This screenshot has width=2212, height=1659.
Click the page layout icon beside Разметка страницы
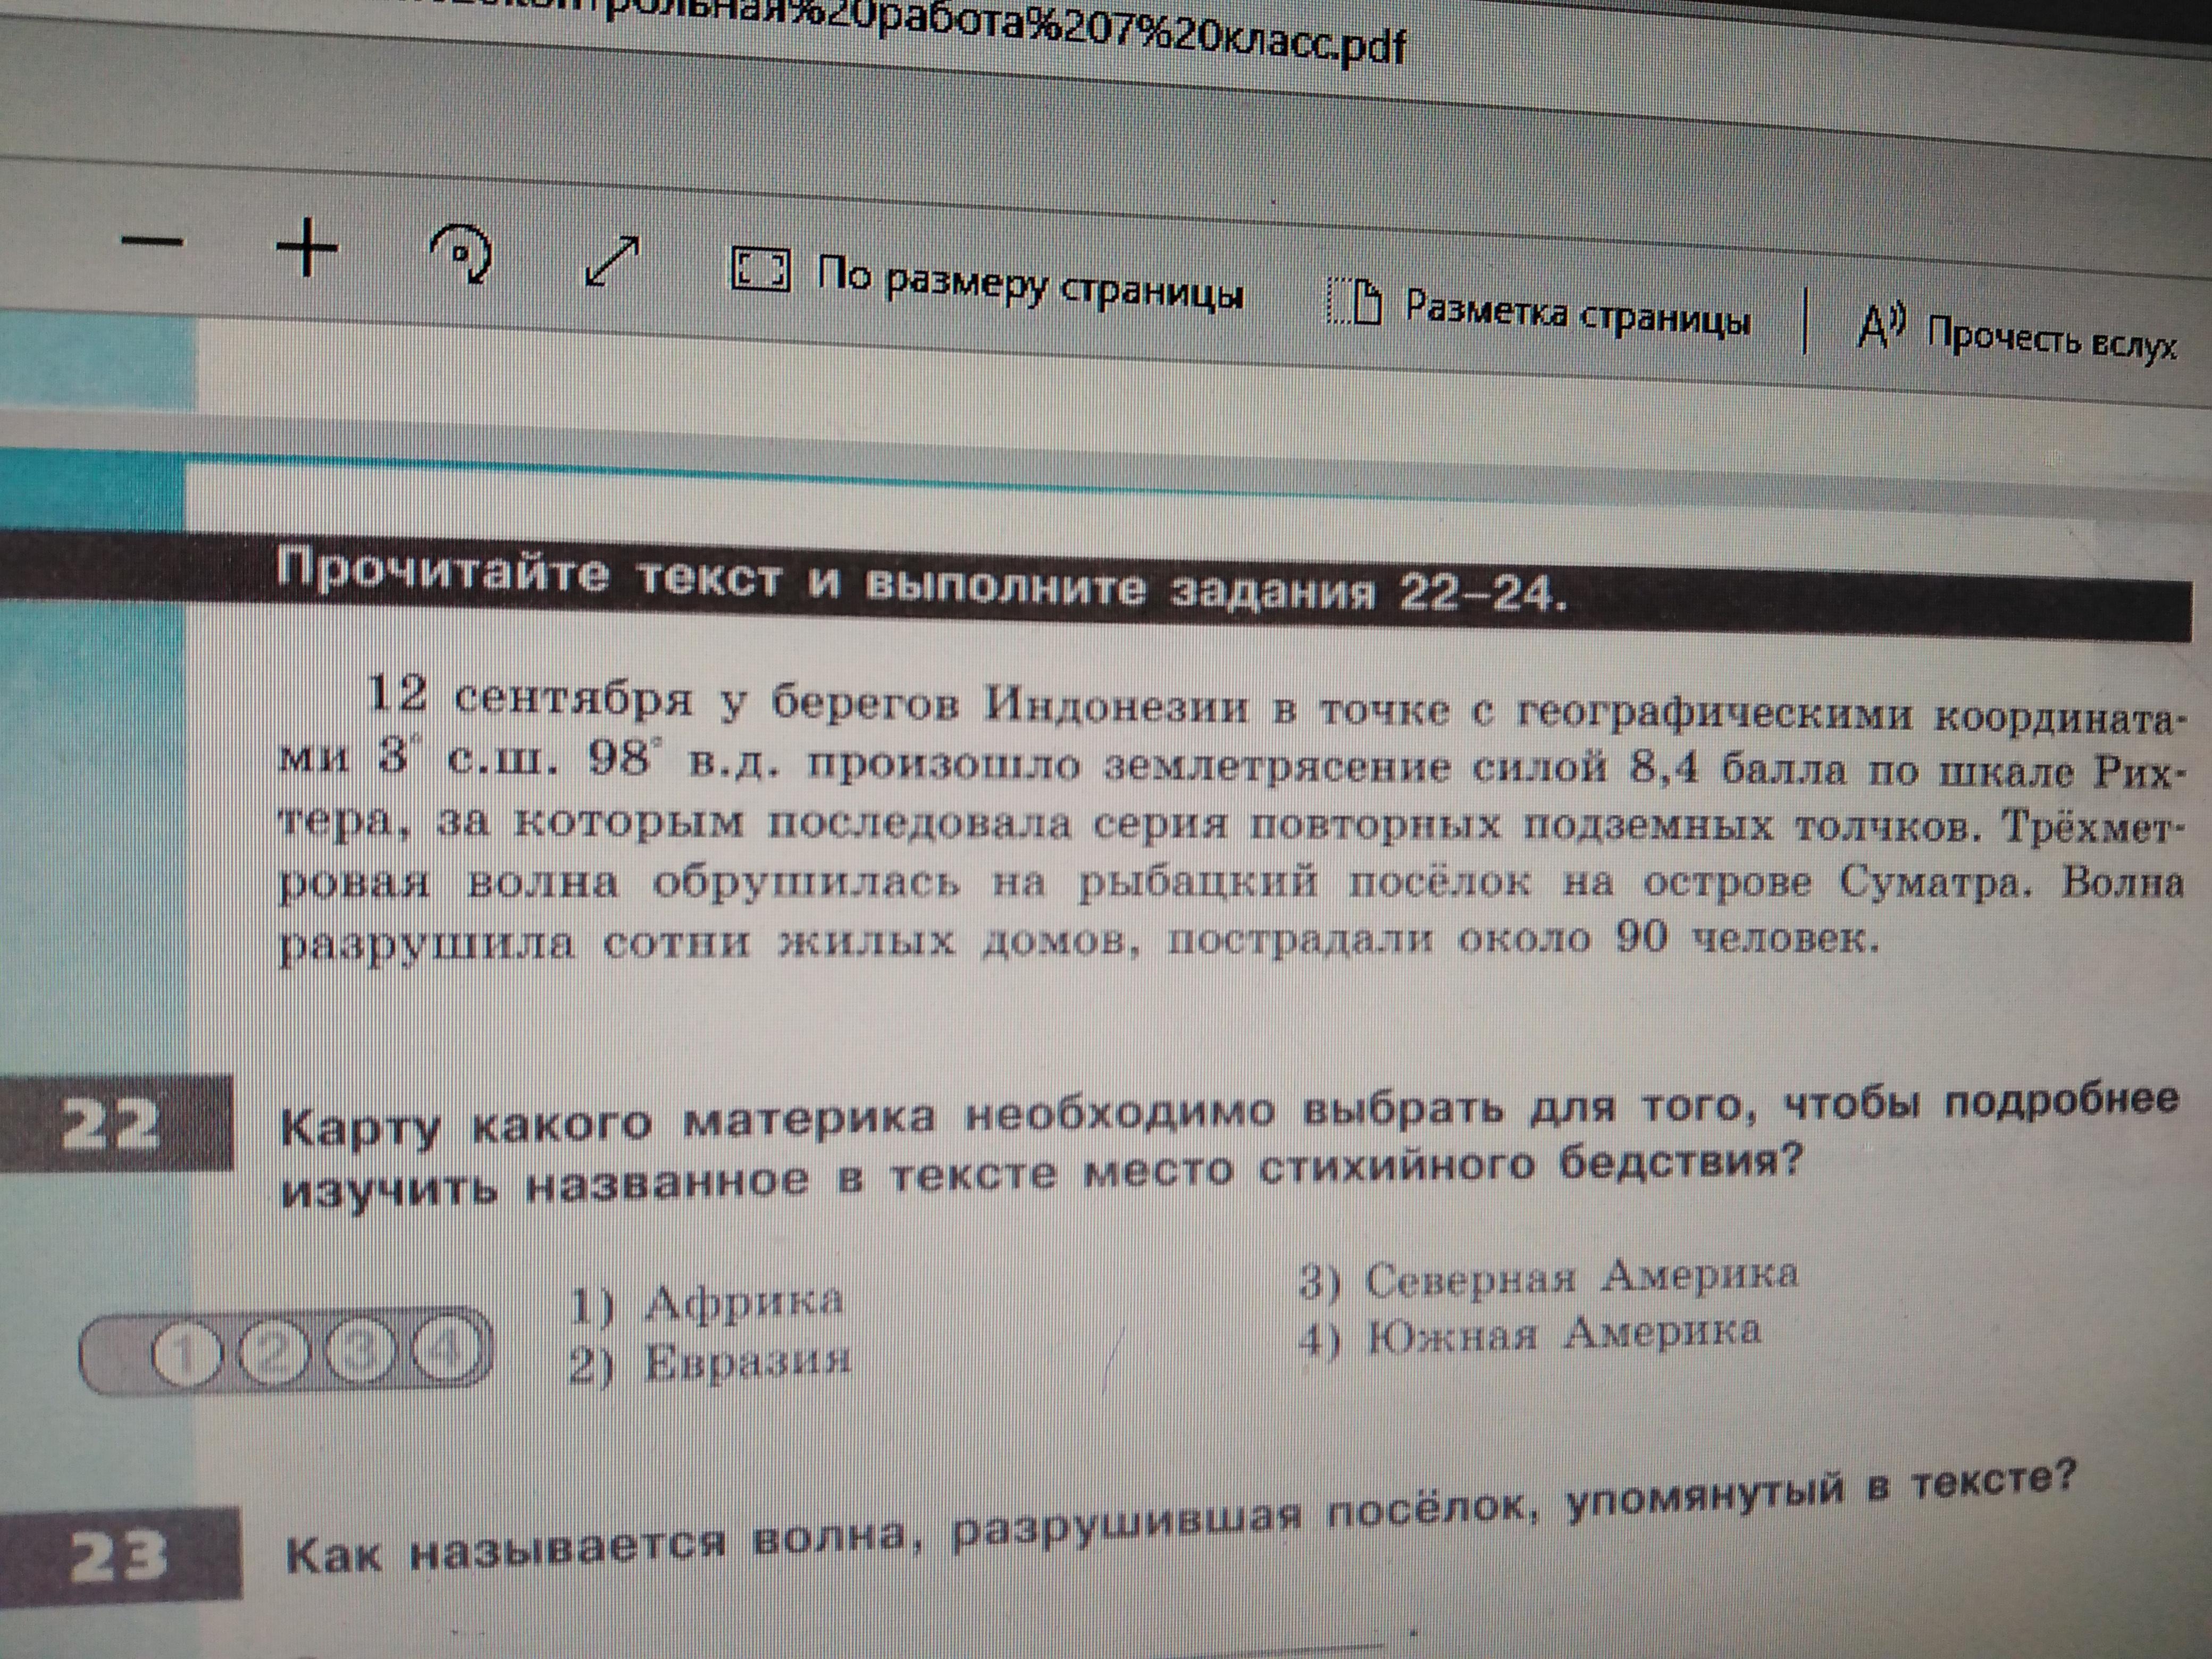(x=1354, y=300)
